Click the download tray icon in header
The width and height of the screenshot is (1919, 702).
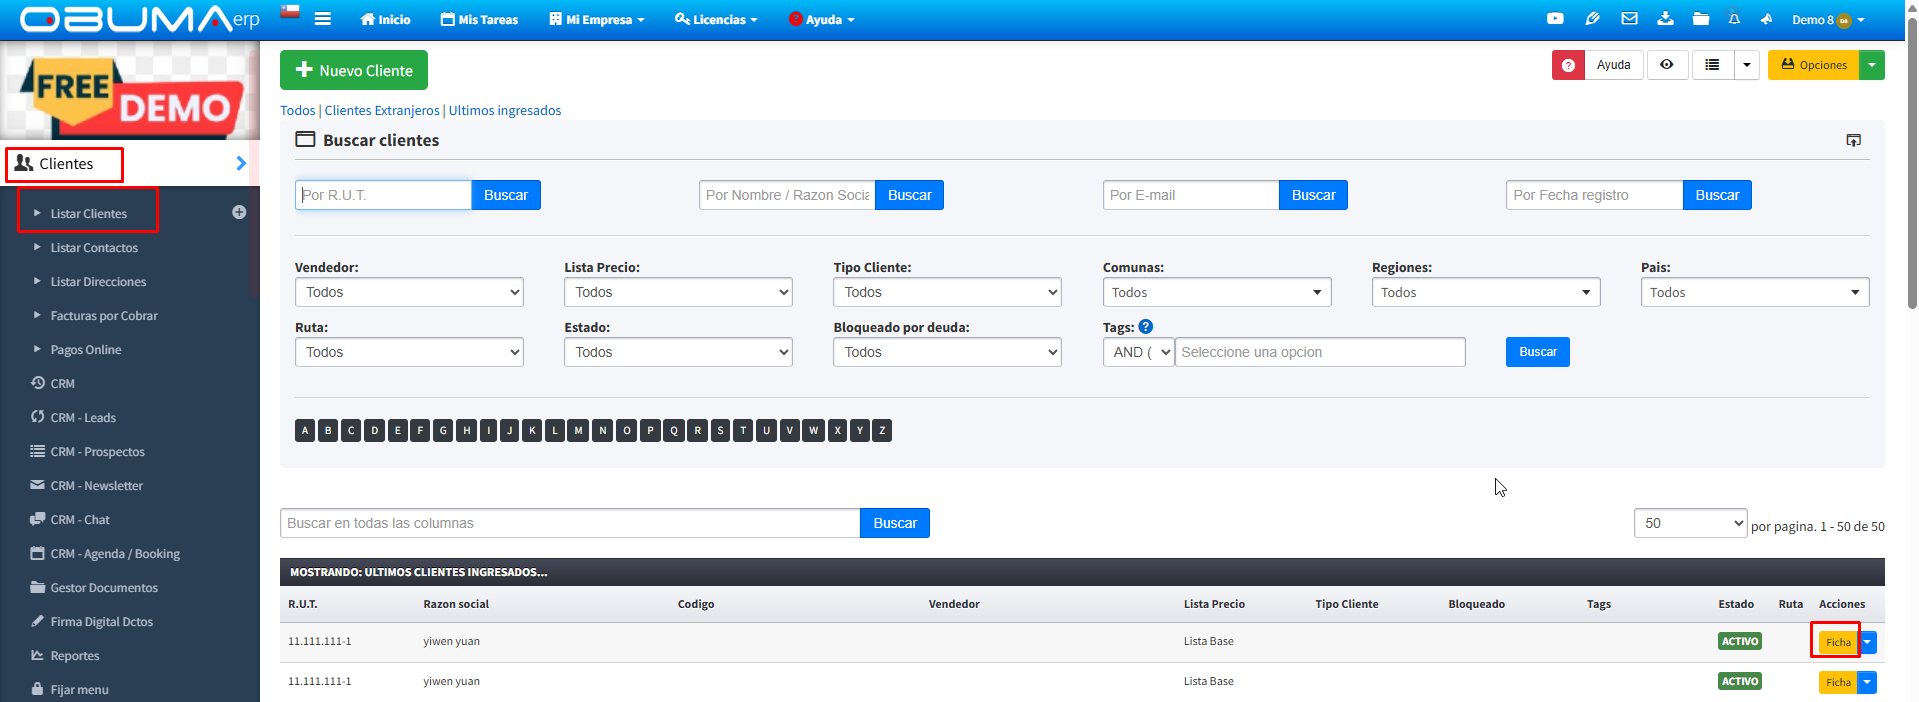1665,19
